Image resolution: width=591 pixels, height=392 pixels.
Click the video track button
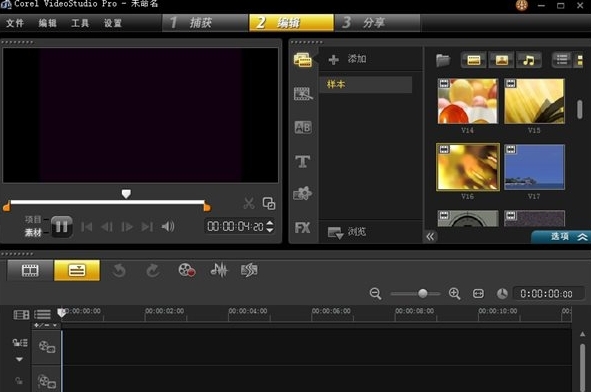[47, 346]
